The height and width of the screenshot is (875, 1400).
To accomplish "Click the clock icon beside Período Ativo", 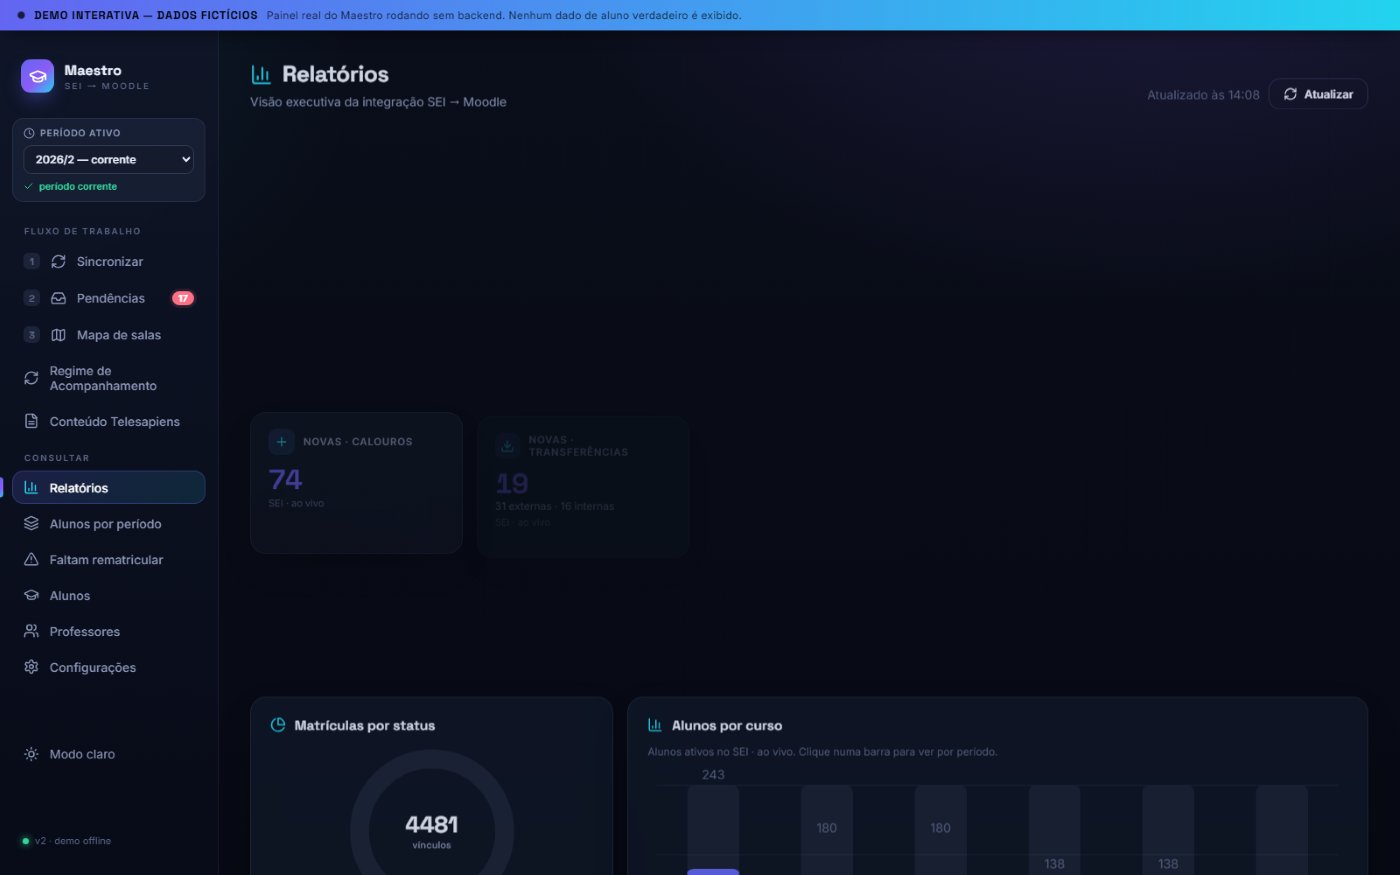I will tap(29, 133).
